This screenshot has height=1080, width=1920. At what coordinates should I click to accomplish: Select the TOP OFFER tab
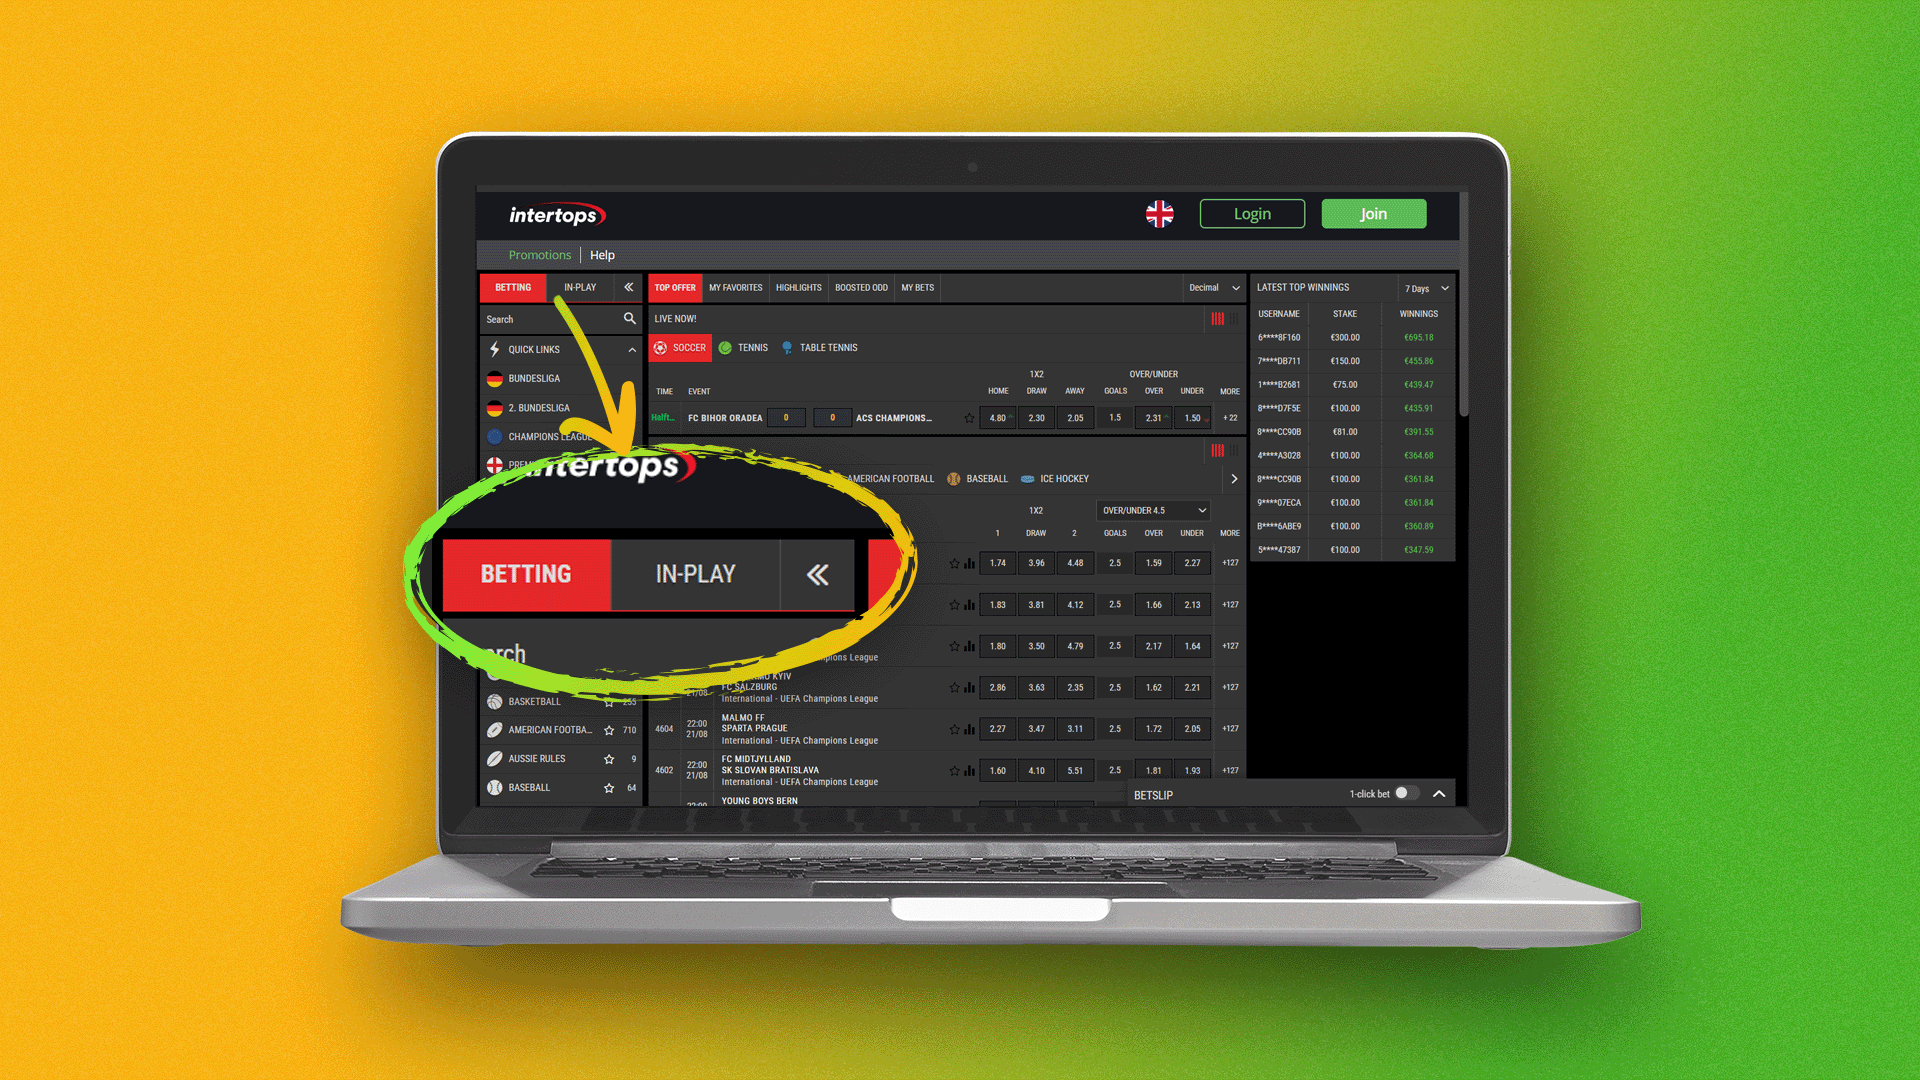tap(674, 287)
